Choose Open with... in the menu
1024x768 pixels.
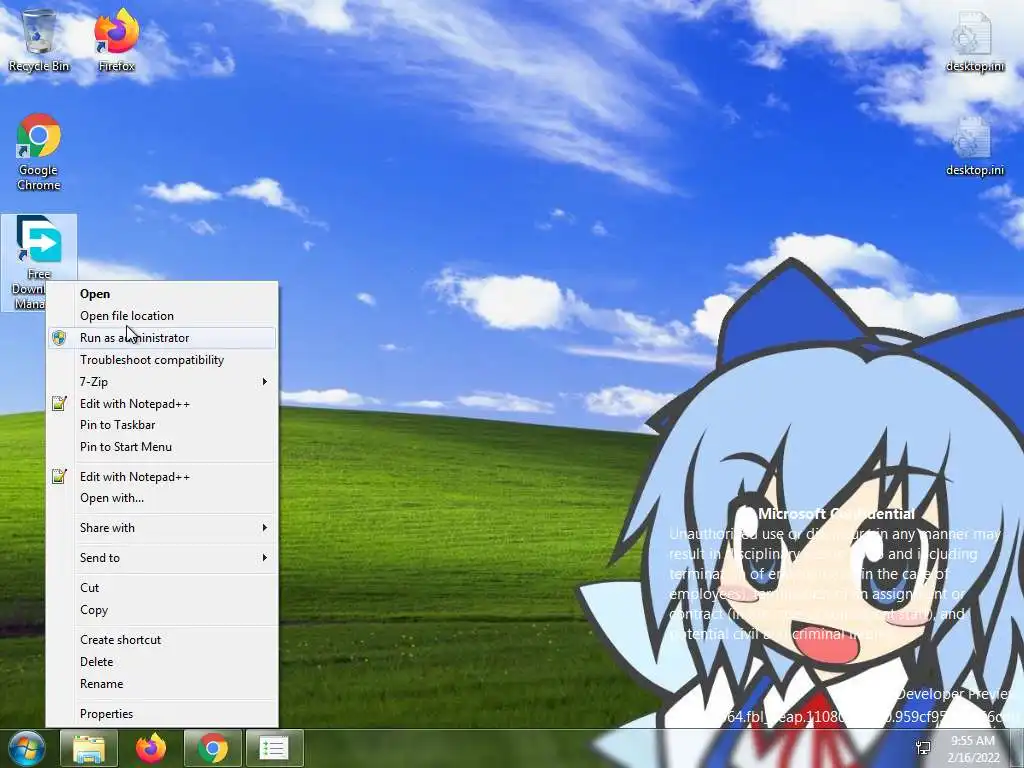point(162,498)
